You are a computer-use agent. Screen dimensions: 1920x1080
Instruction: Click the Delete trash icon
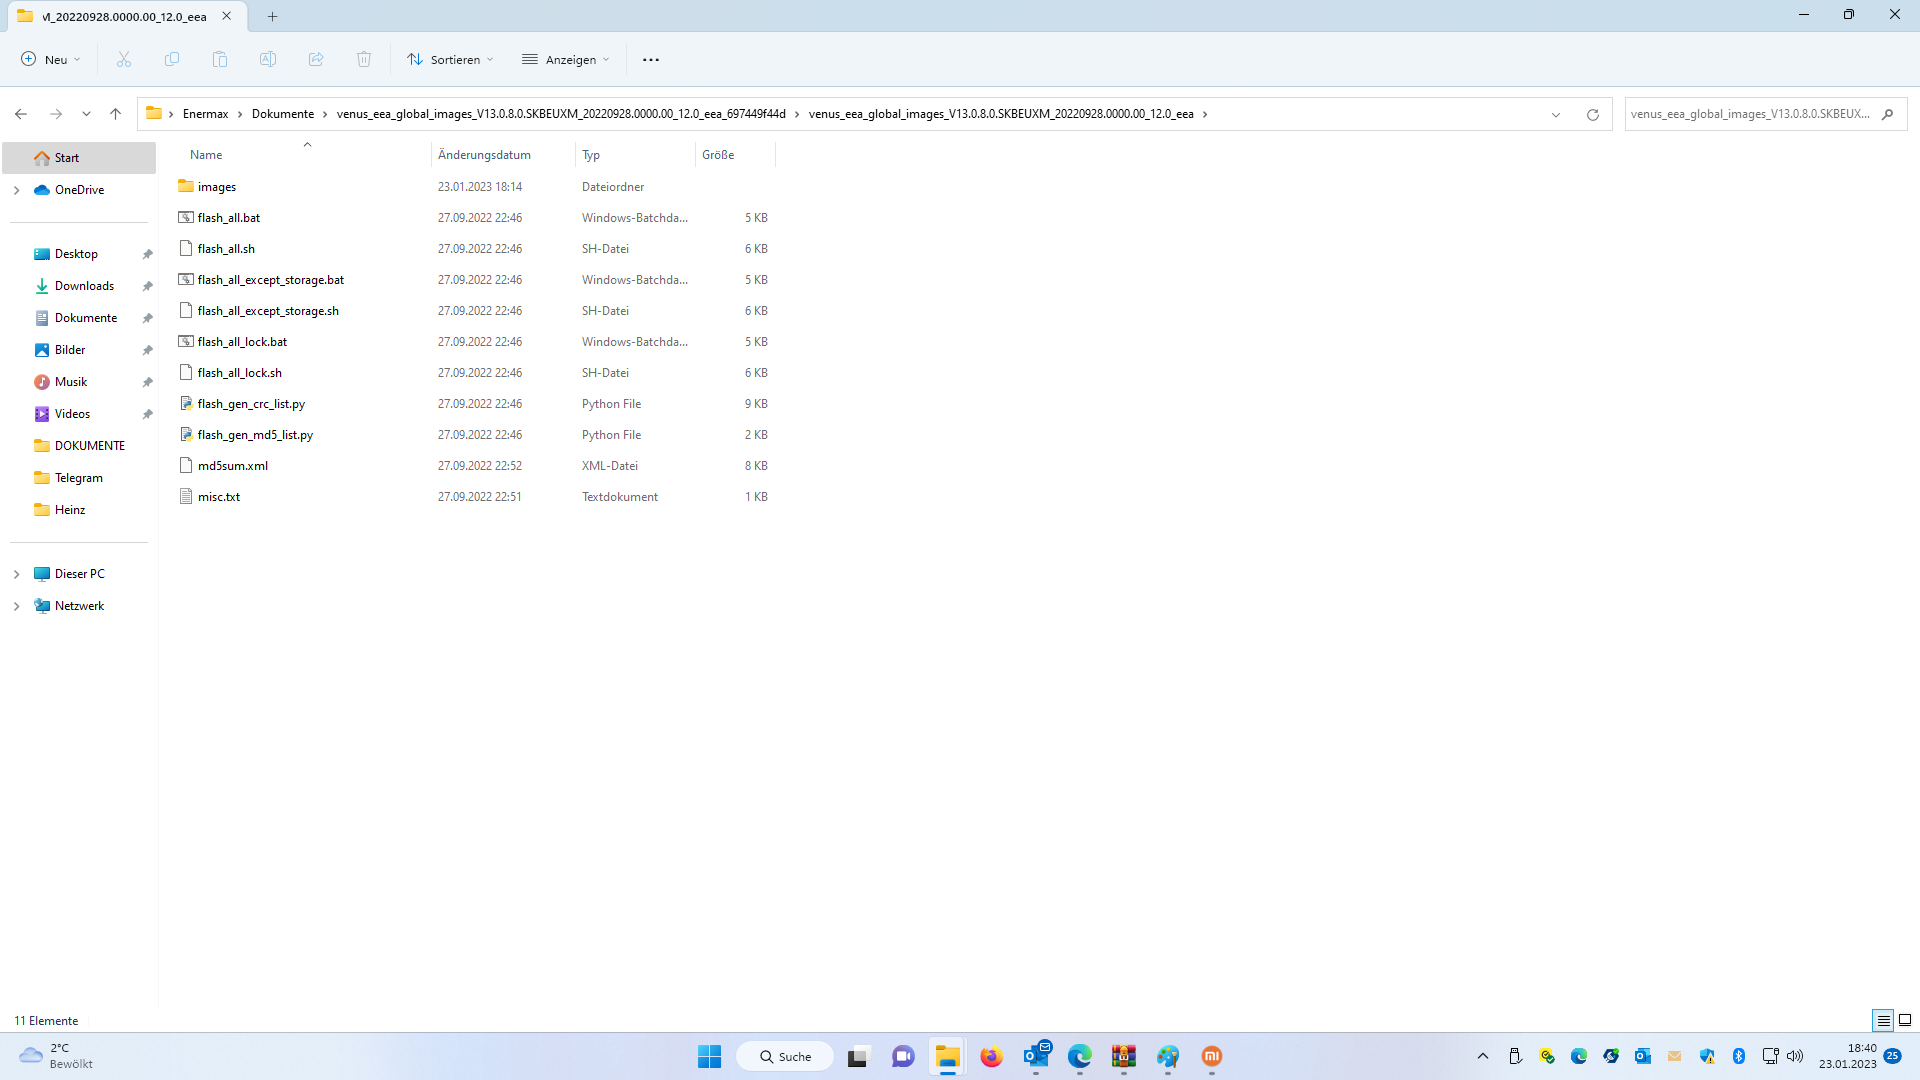tap(364, 60)
